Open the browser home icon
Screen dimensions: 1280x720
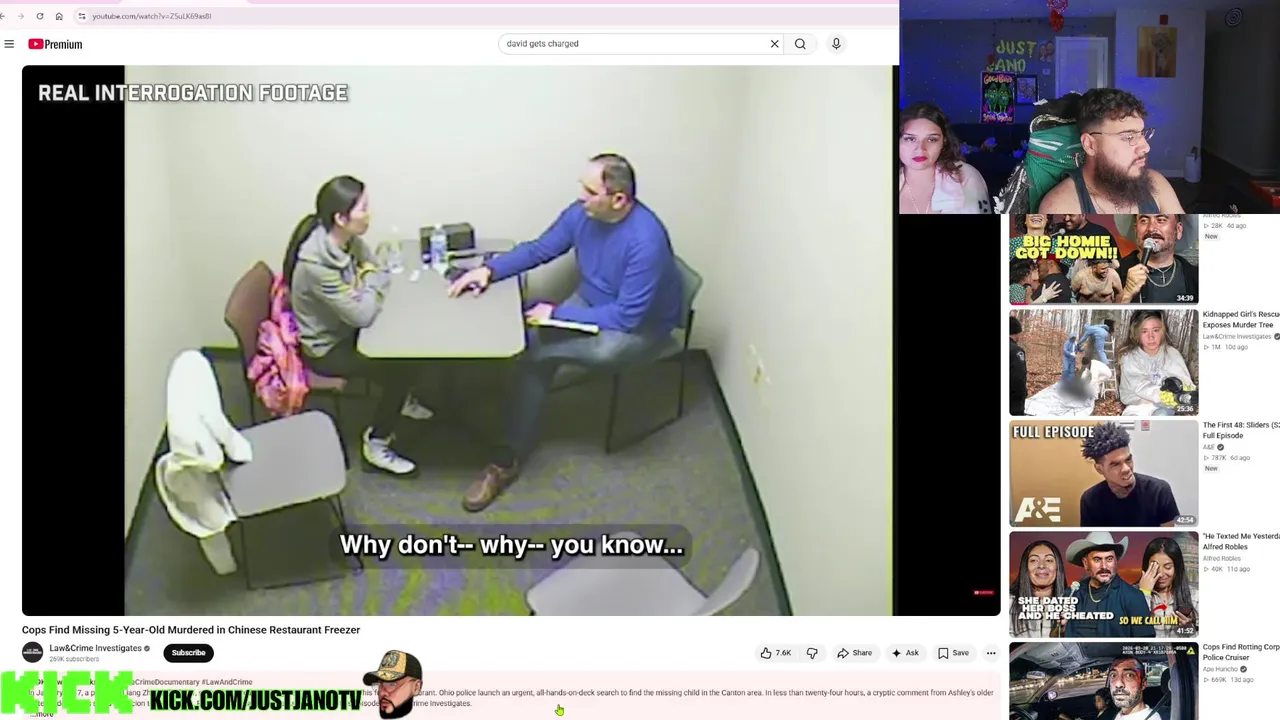coord(59,16)
